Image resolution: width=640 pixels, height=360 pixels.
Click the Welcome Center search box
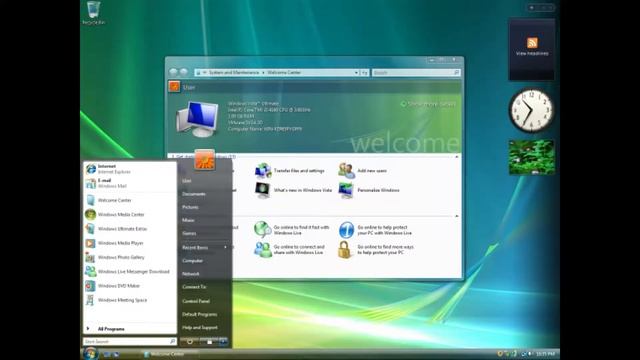pos(416,73)
